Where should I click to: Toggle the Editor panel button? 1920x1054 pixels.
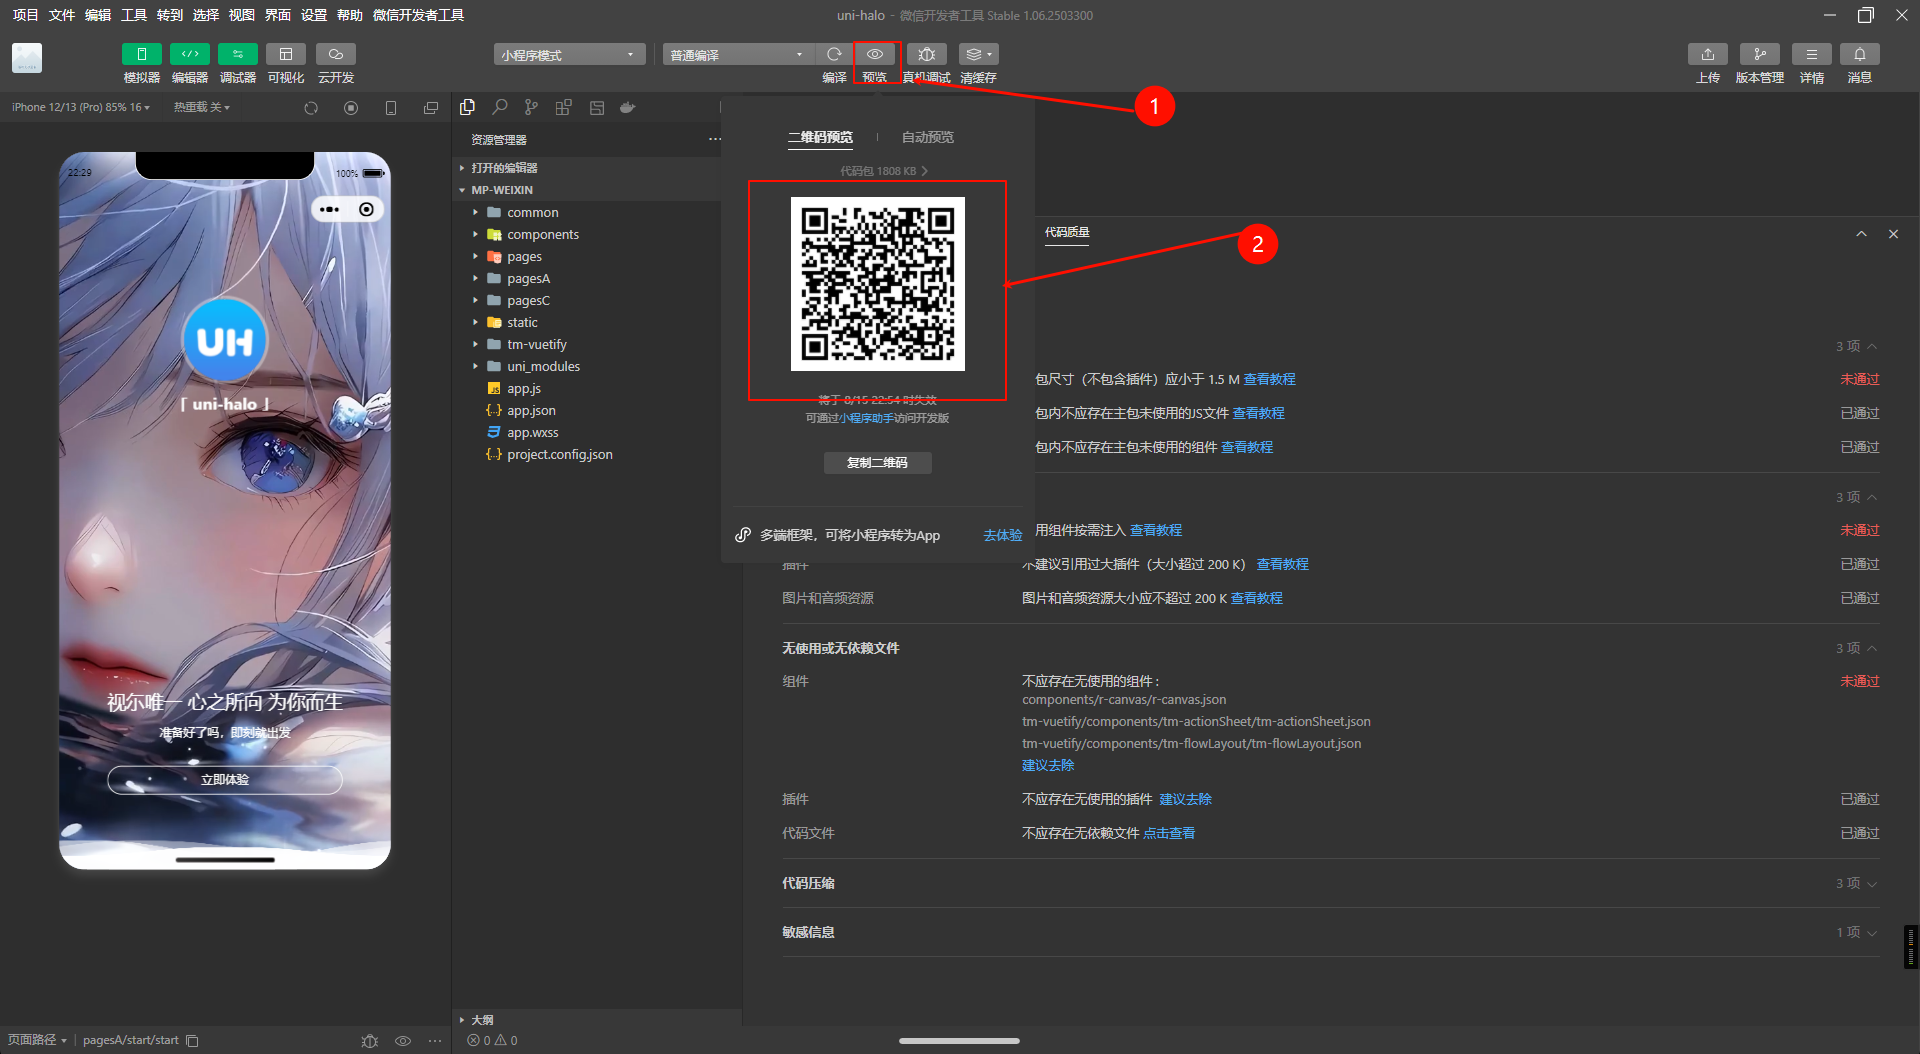[x=189, y=54]
